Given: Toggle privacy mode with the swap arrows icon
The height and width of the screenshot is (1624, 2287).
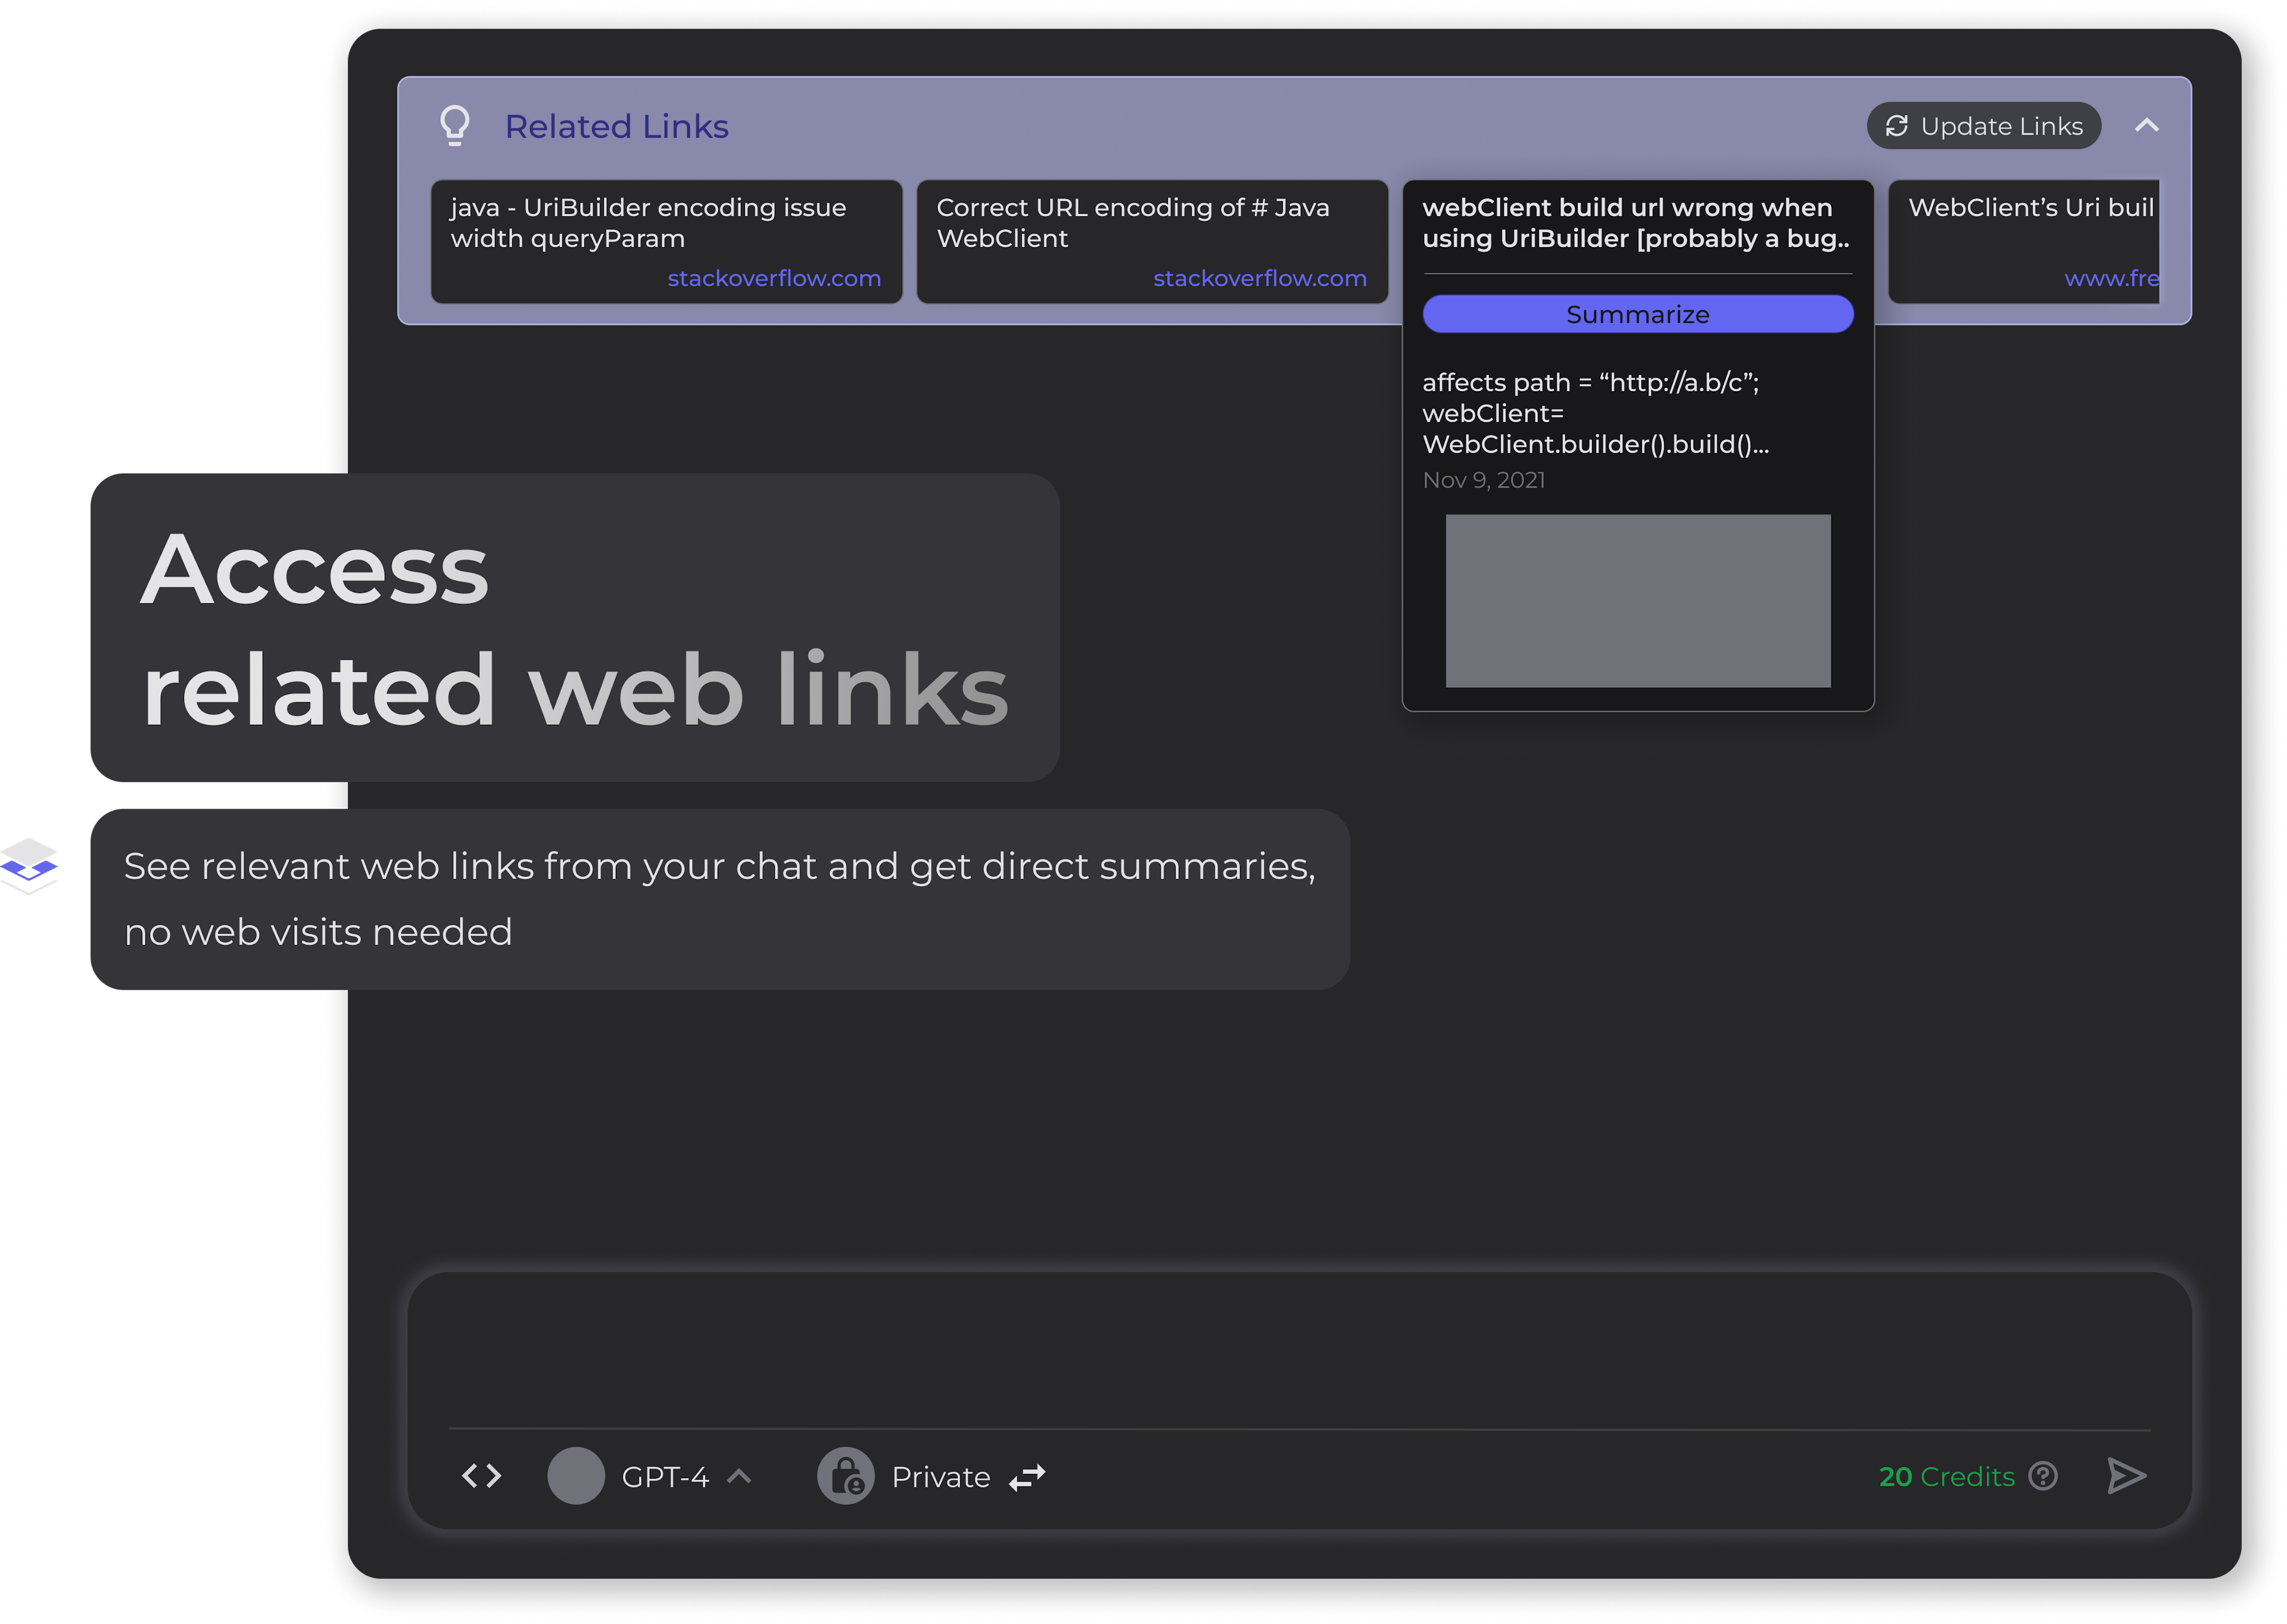Looking at the screenshot, I should [1027, 1477].
